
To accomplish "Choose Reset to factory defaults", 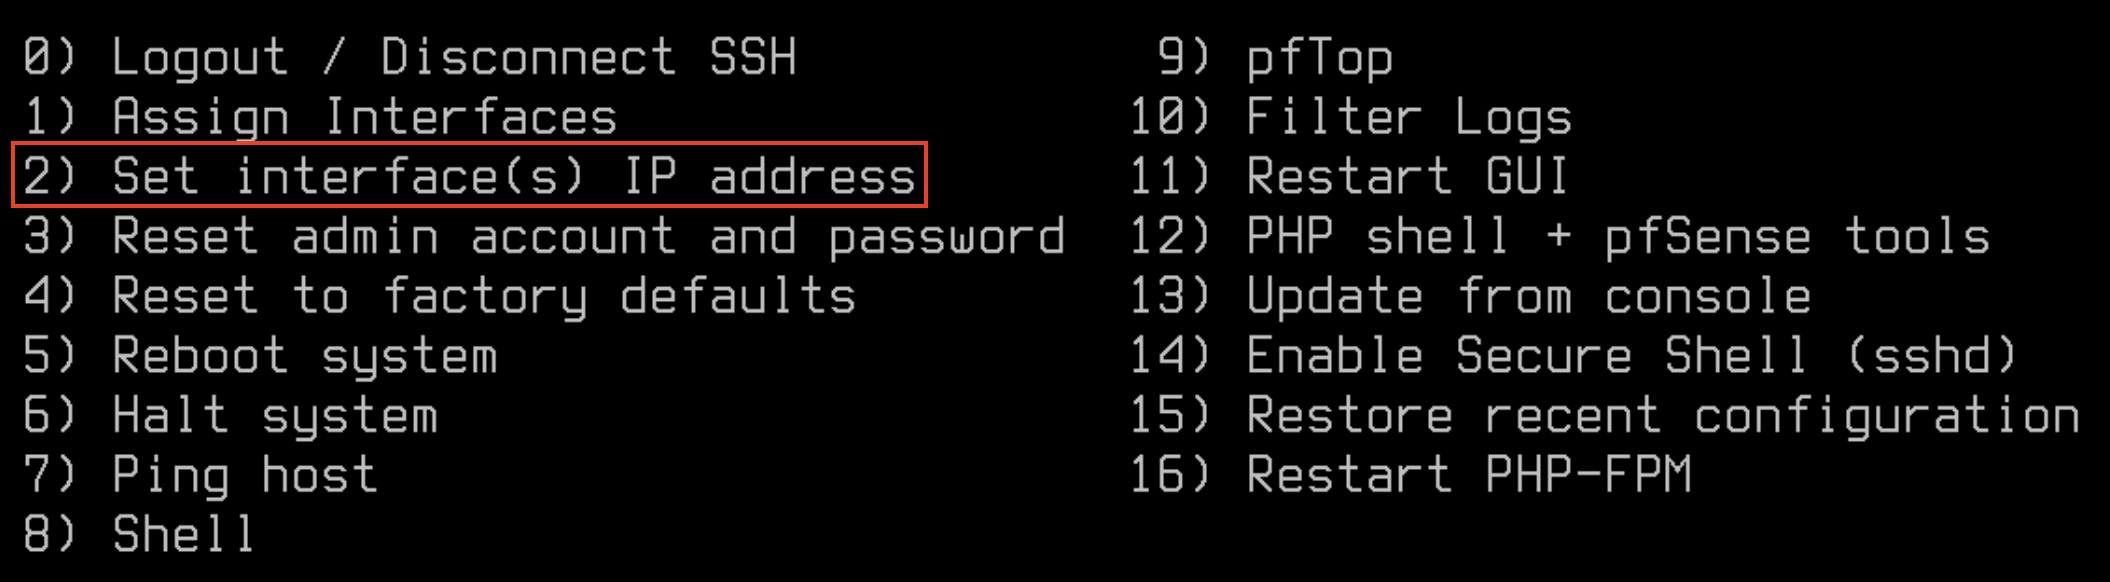I will click(x=483, y=297).
